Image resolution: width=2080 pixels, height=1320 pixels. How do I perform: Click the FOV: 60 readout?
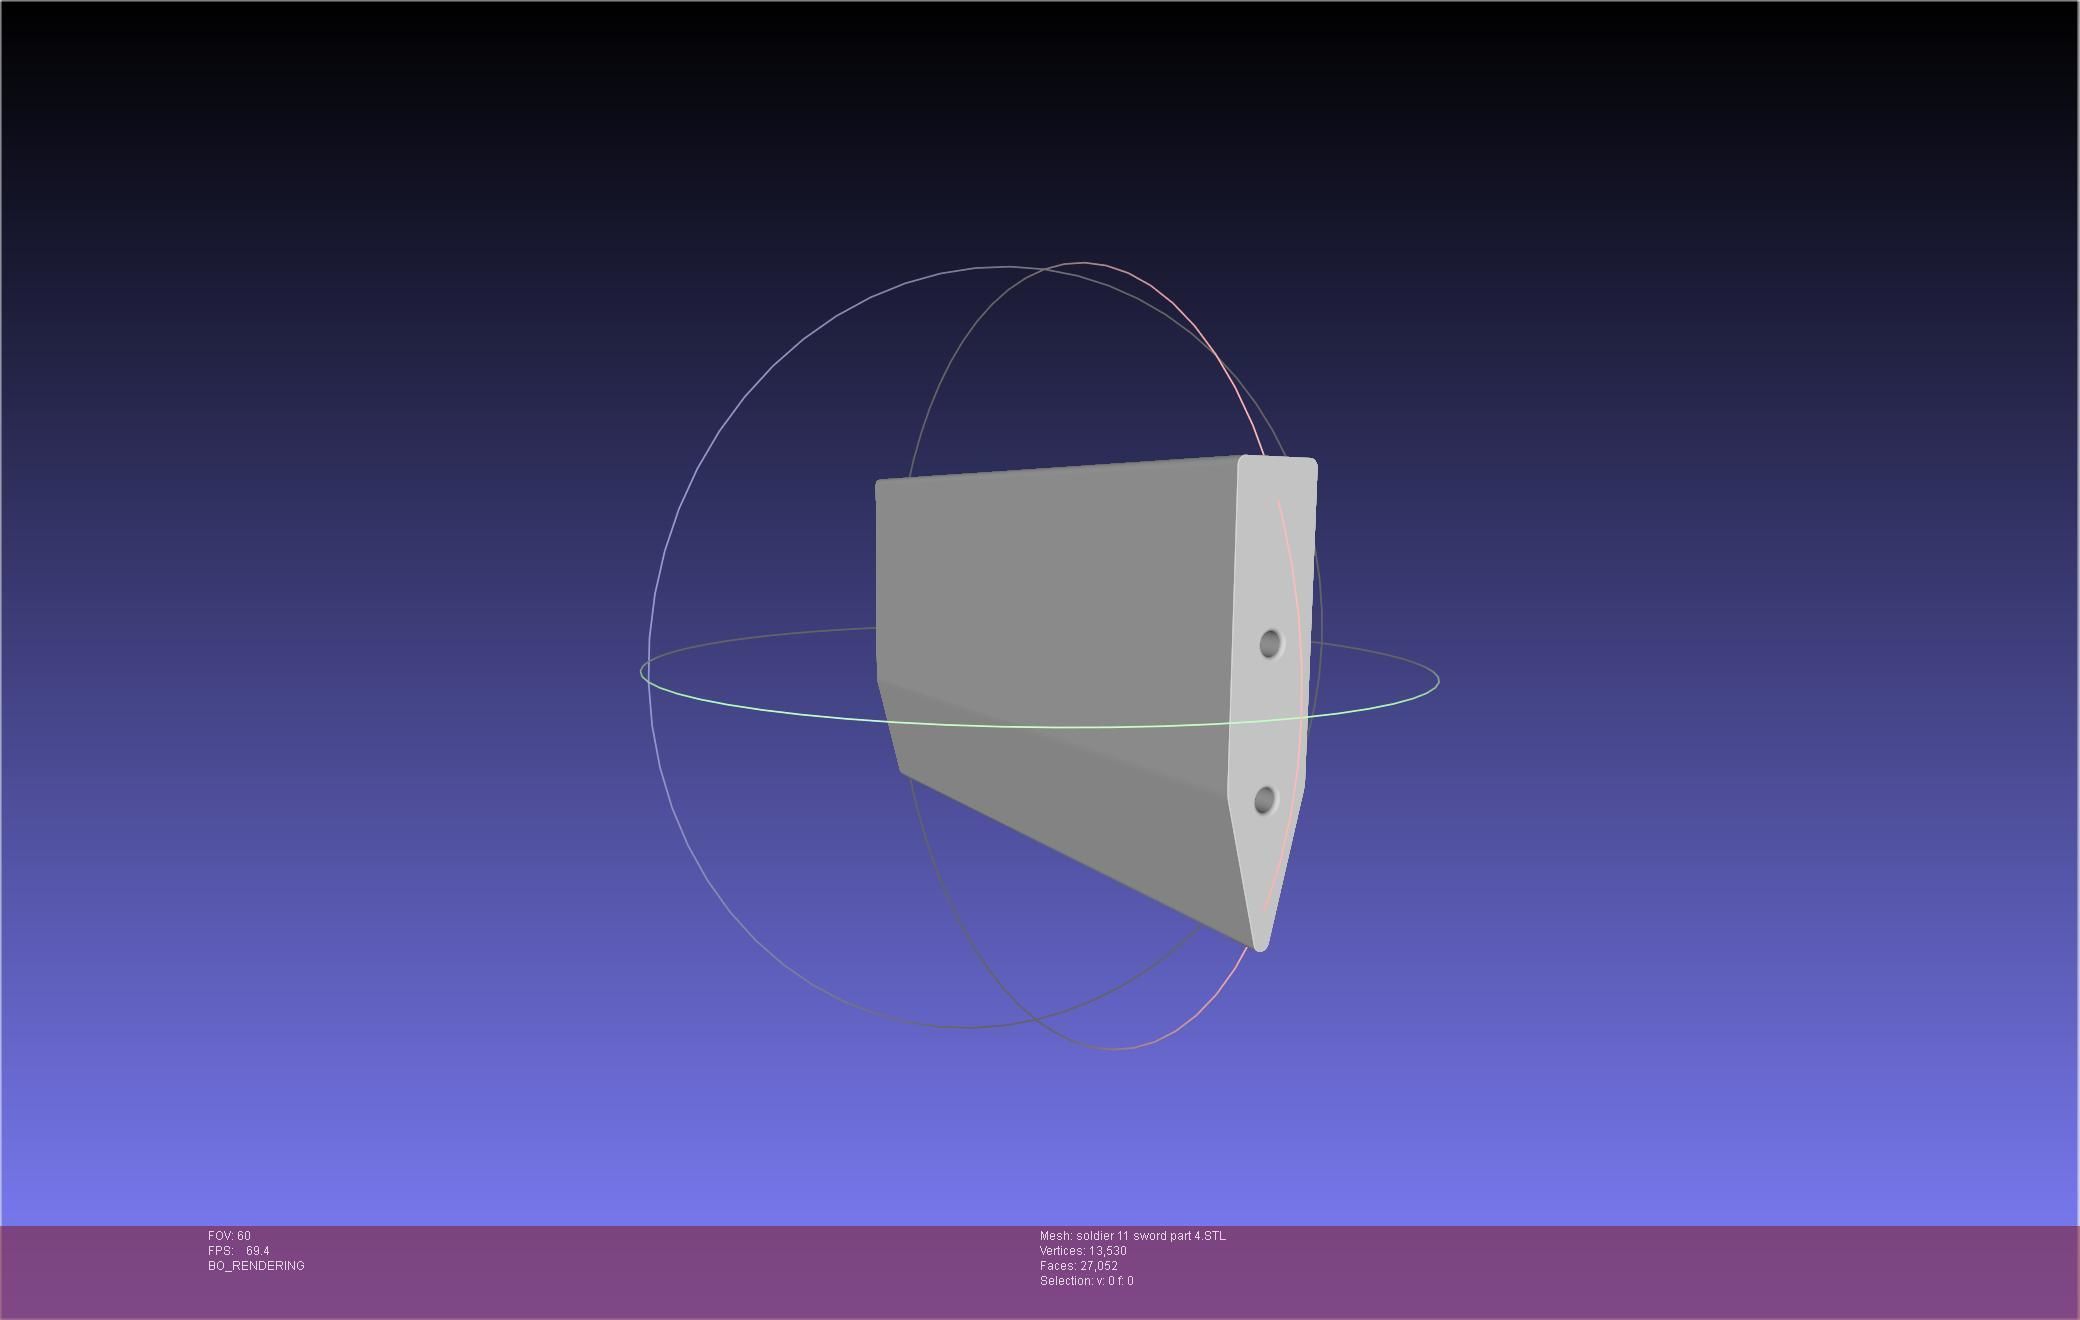point(229,1236)
